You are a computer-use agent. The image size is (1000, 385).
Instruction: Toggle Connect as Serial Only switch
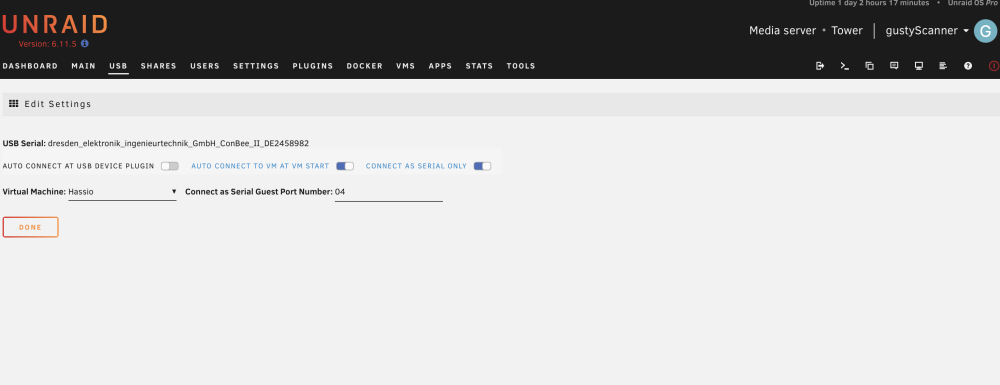coord(483,166)
